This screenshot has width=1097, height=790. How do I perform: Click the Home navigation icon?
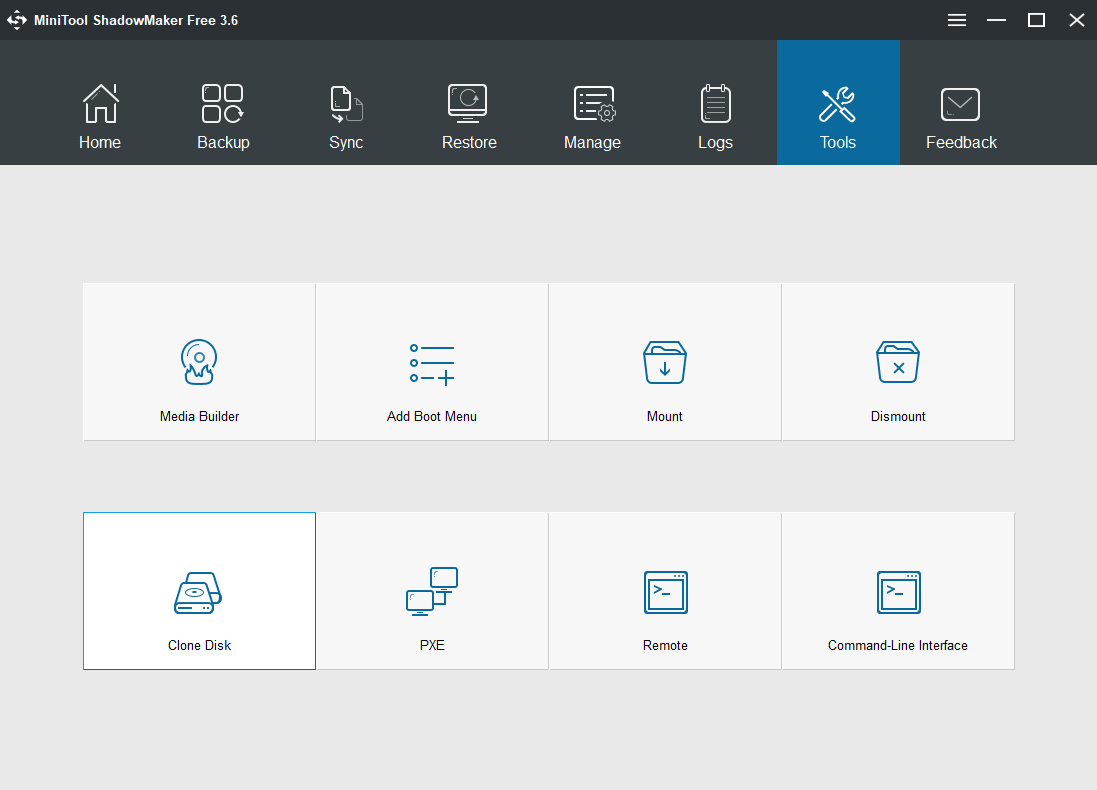tap(99, 103)
